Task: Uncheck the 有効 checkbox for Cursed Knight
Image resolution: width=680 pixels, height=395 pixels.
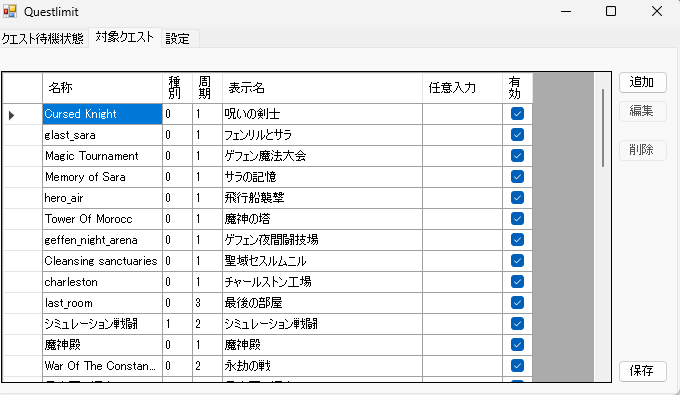Action: pos(517,114)
